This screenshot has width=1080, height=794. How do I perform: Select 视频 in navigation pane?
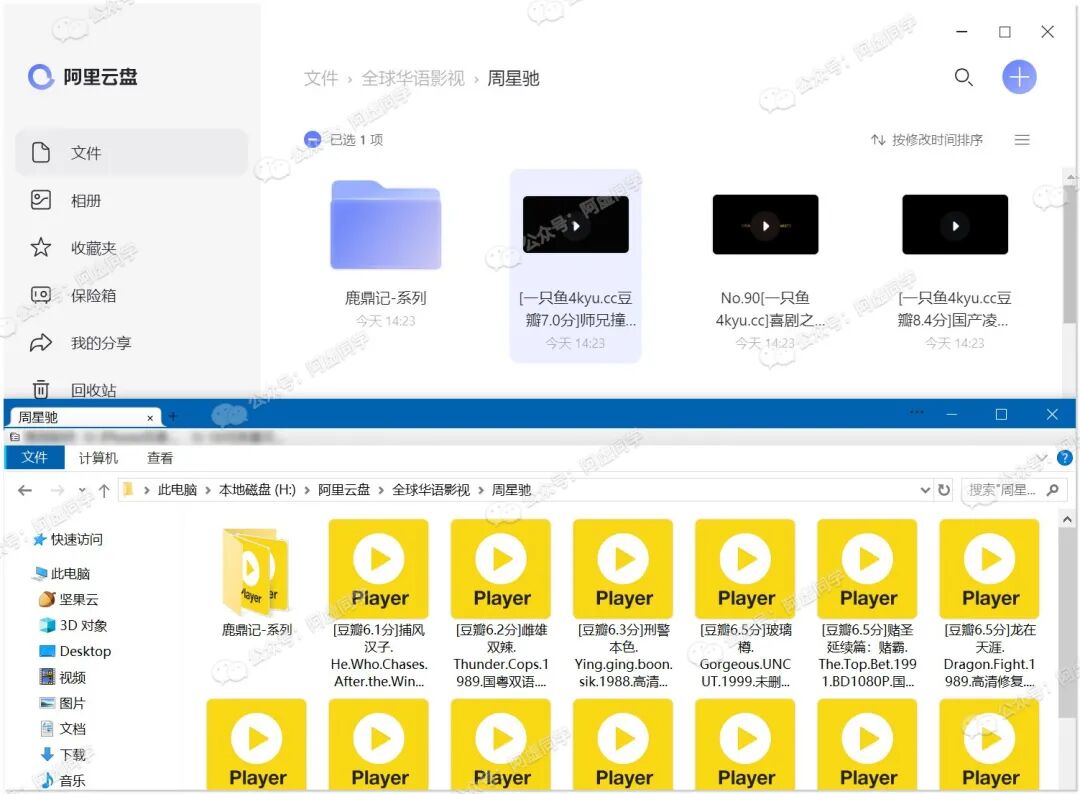coord(63,677)
